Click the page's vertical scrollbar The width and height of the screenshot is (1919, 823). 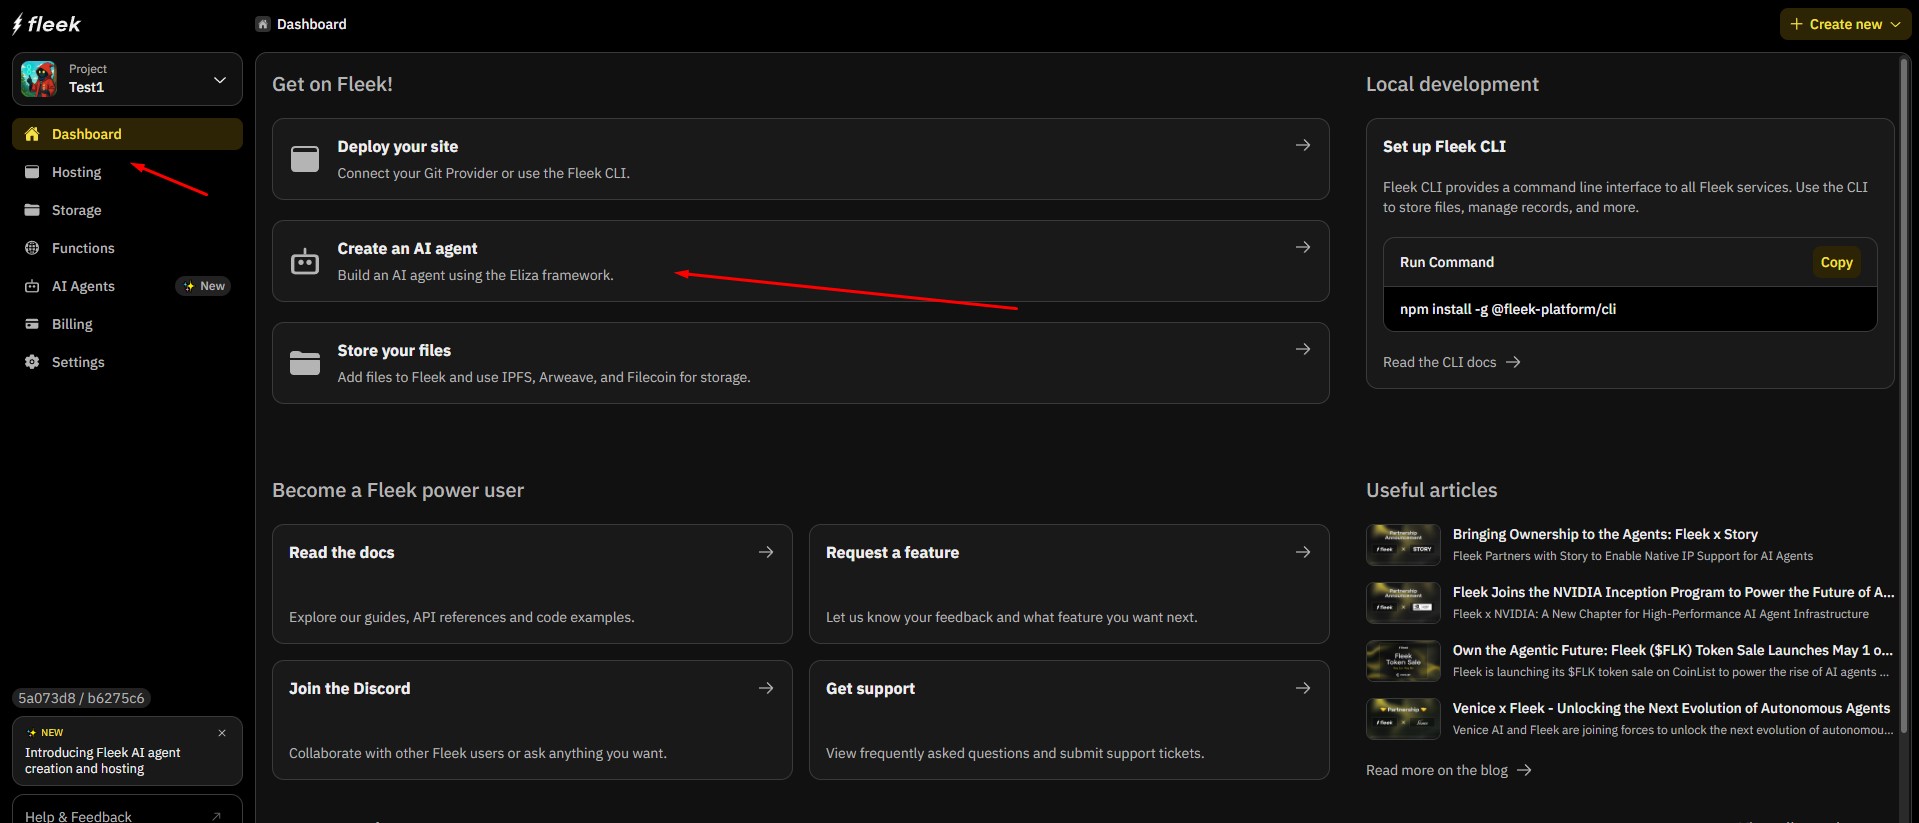pos(1904,400)
